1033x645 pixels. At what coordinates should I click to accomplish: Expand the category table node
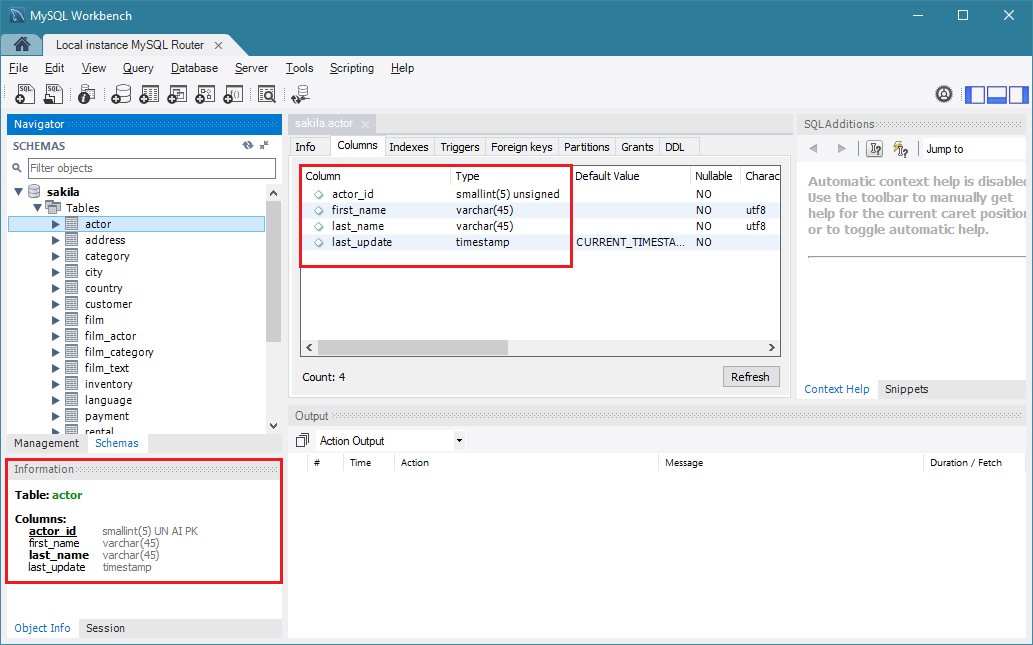pyautogui.click(x=56, y=256)
